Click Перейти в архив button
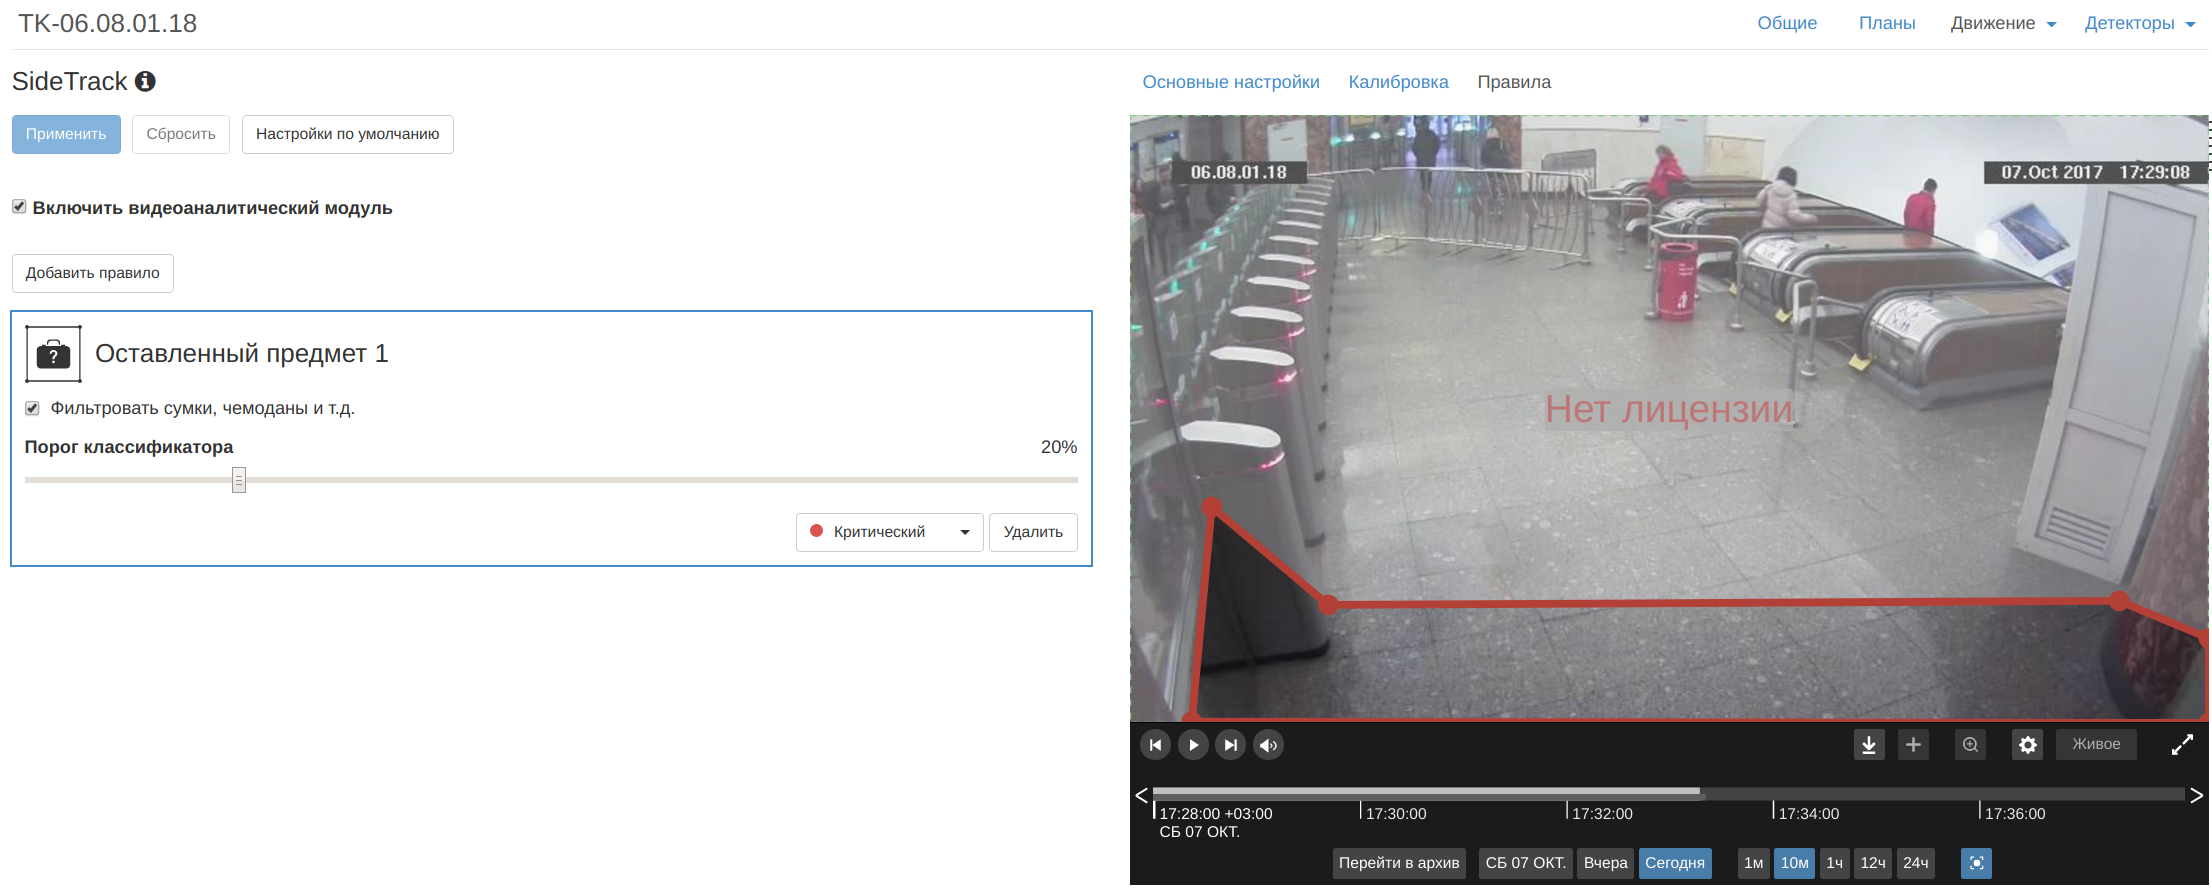Screen dimensions: 2212x892 [1399, 863]
